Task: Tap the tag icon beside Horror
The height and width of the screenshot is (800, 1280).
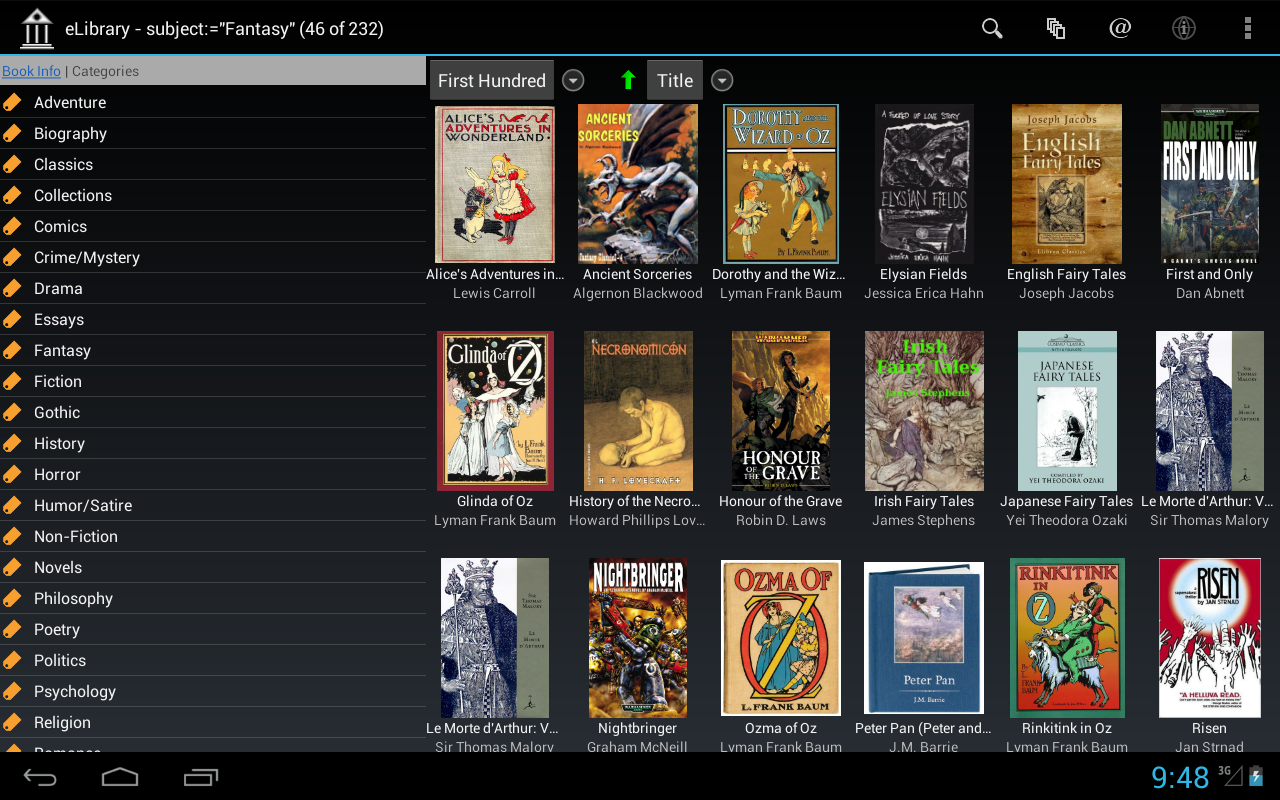Action: (x=13, y=474)
